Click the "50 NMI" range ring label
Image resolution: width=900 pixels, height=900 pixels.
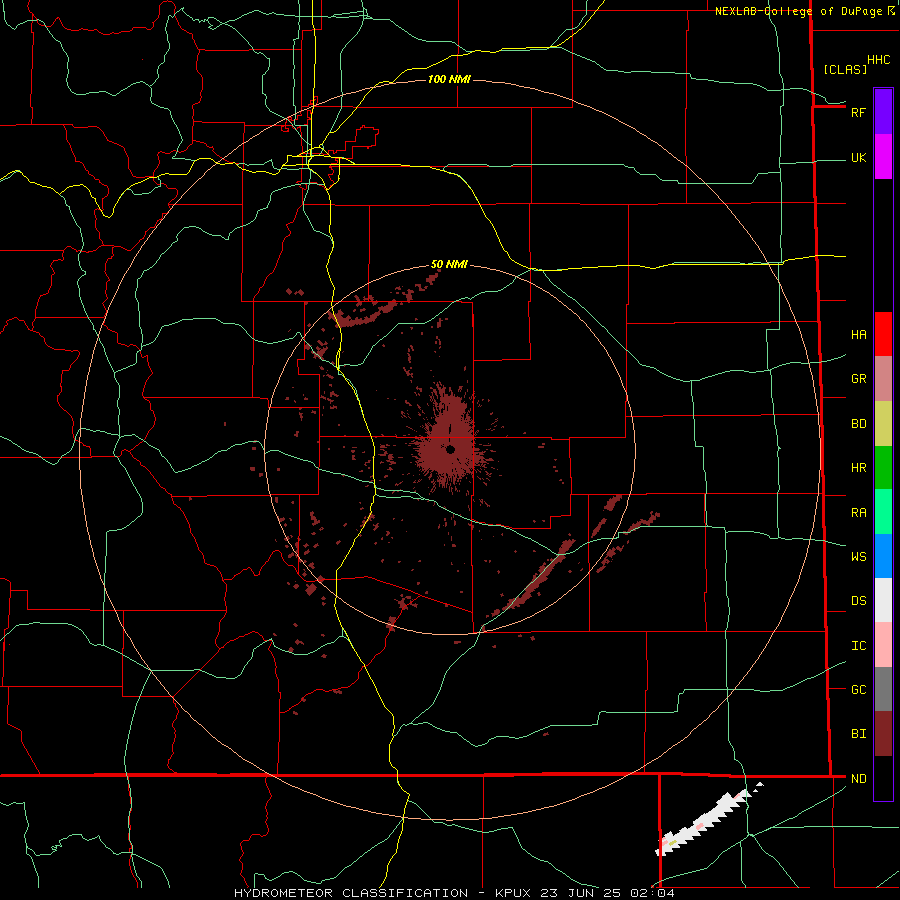(x=449, y=264)
